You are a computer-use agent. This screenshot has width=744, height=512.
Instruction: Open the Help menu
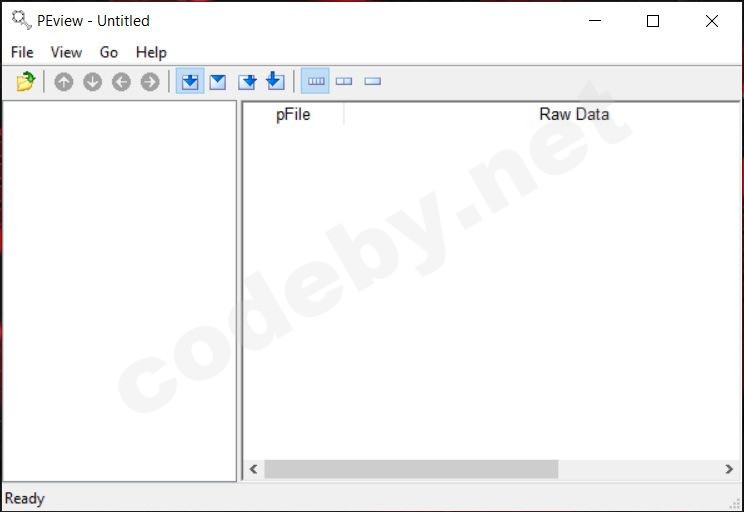pos(151,52)
